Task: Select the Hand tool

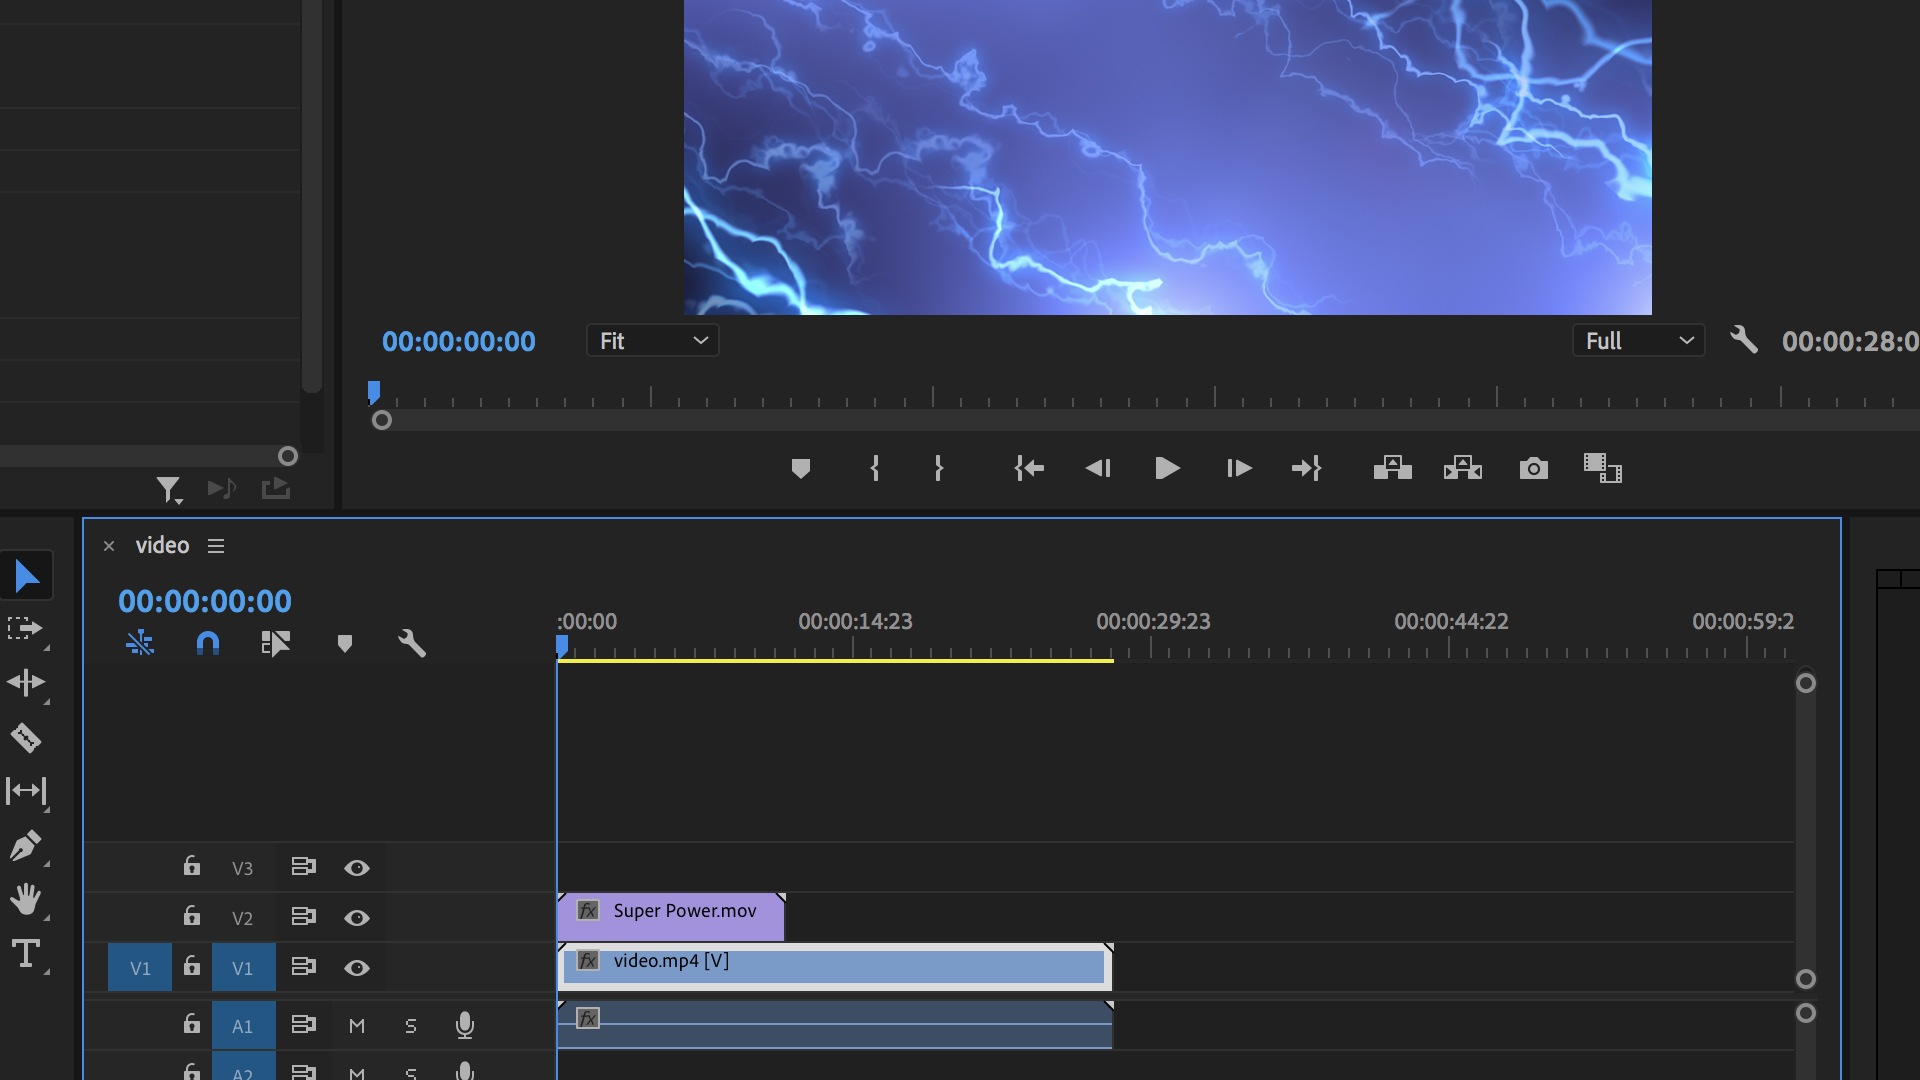Action: 27,899
